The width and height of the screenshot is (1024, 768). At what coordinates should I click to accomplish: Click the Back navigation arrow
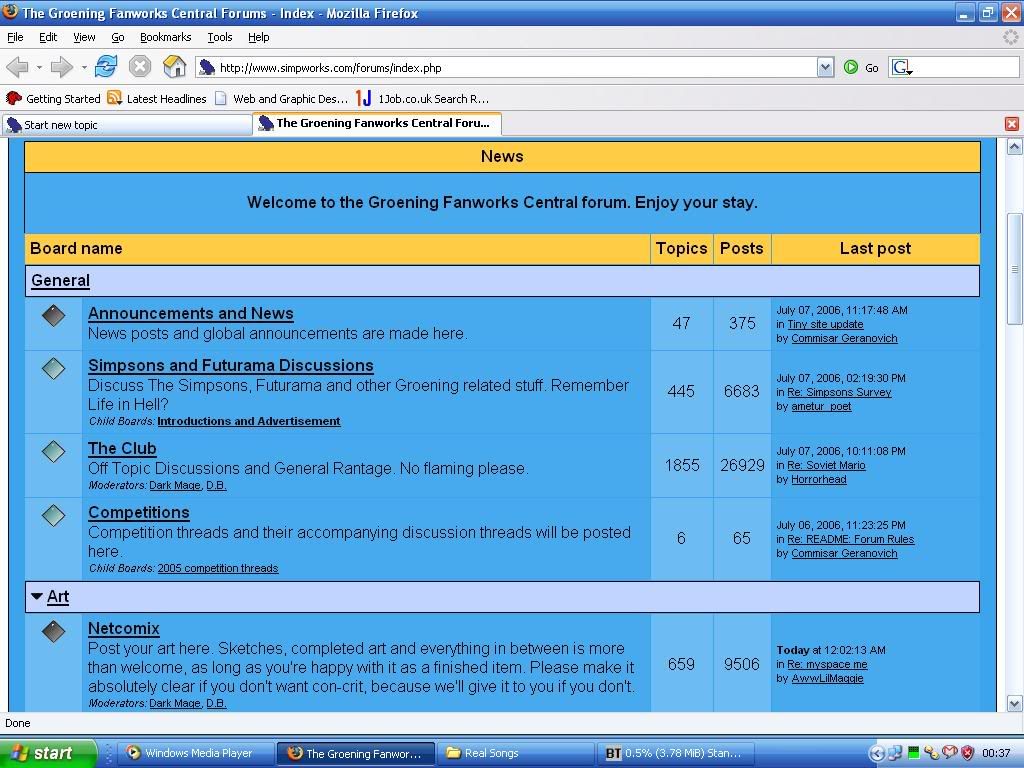pyautogui.click(x=17, y=67)
